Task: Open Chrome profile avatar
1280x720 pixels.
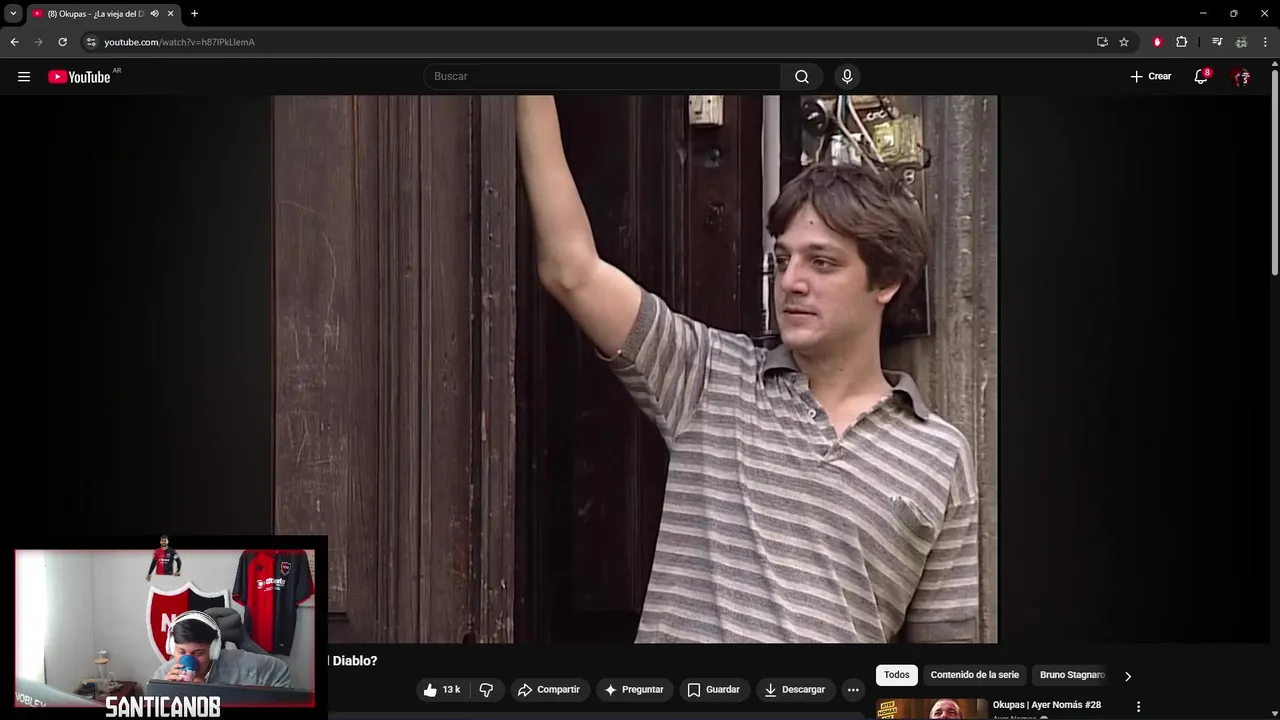Action: coord(1241,42)
